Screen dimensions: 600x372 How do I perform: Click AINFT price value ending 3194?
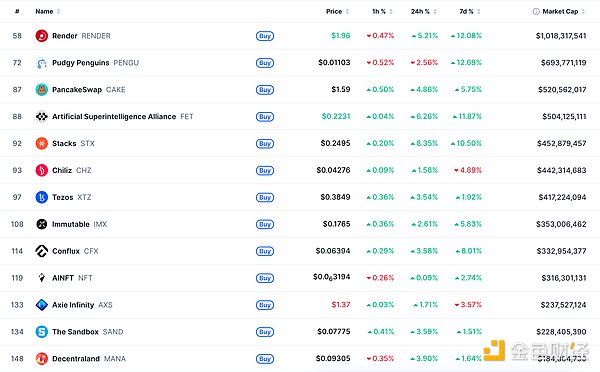[331, 277]
